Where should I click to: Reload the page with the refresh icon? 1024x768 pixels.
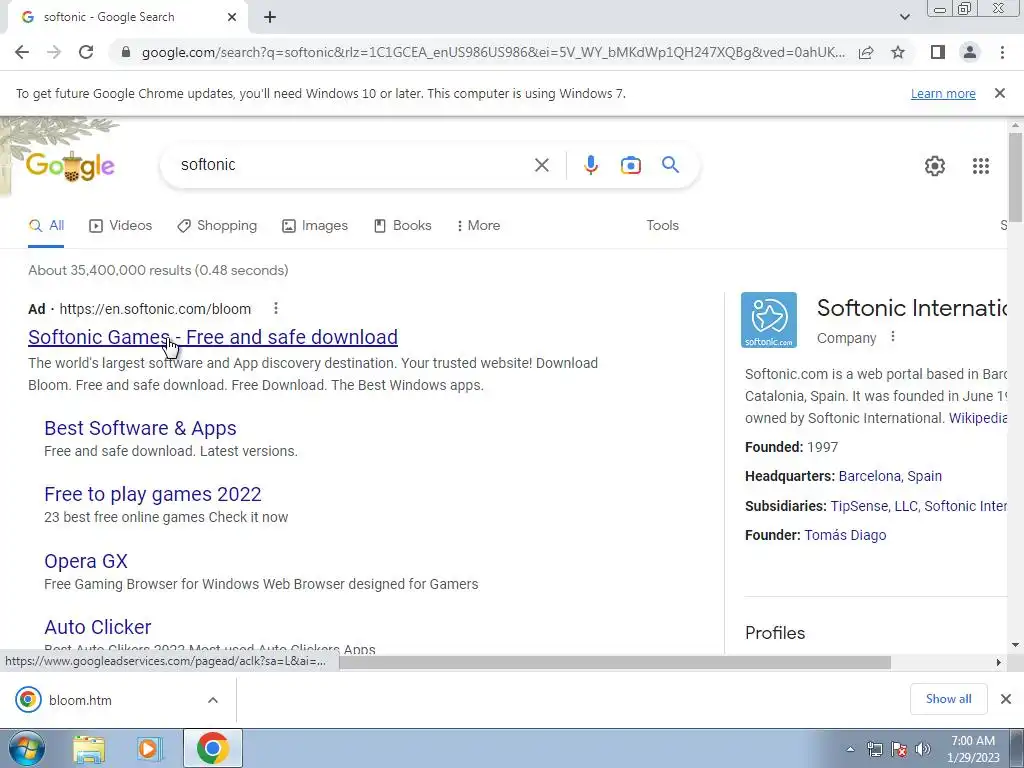click(x=86, y=52)
